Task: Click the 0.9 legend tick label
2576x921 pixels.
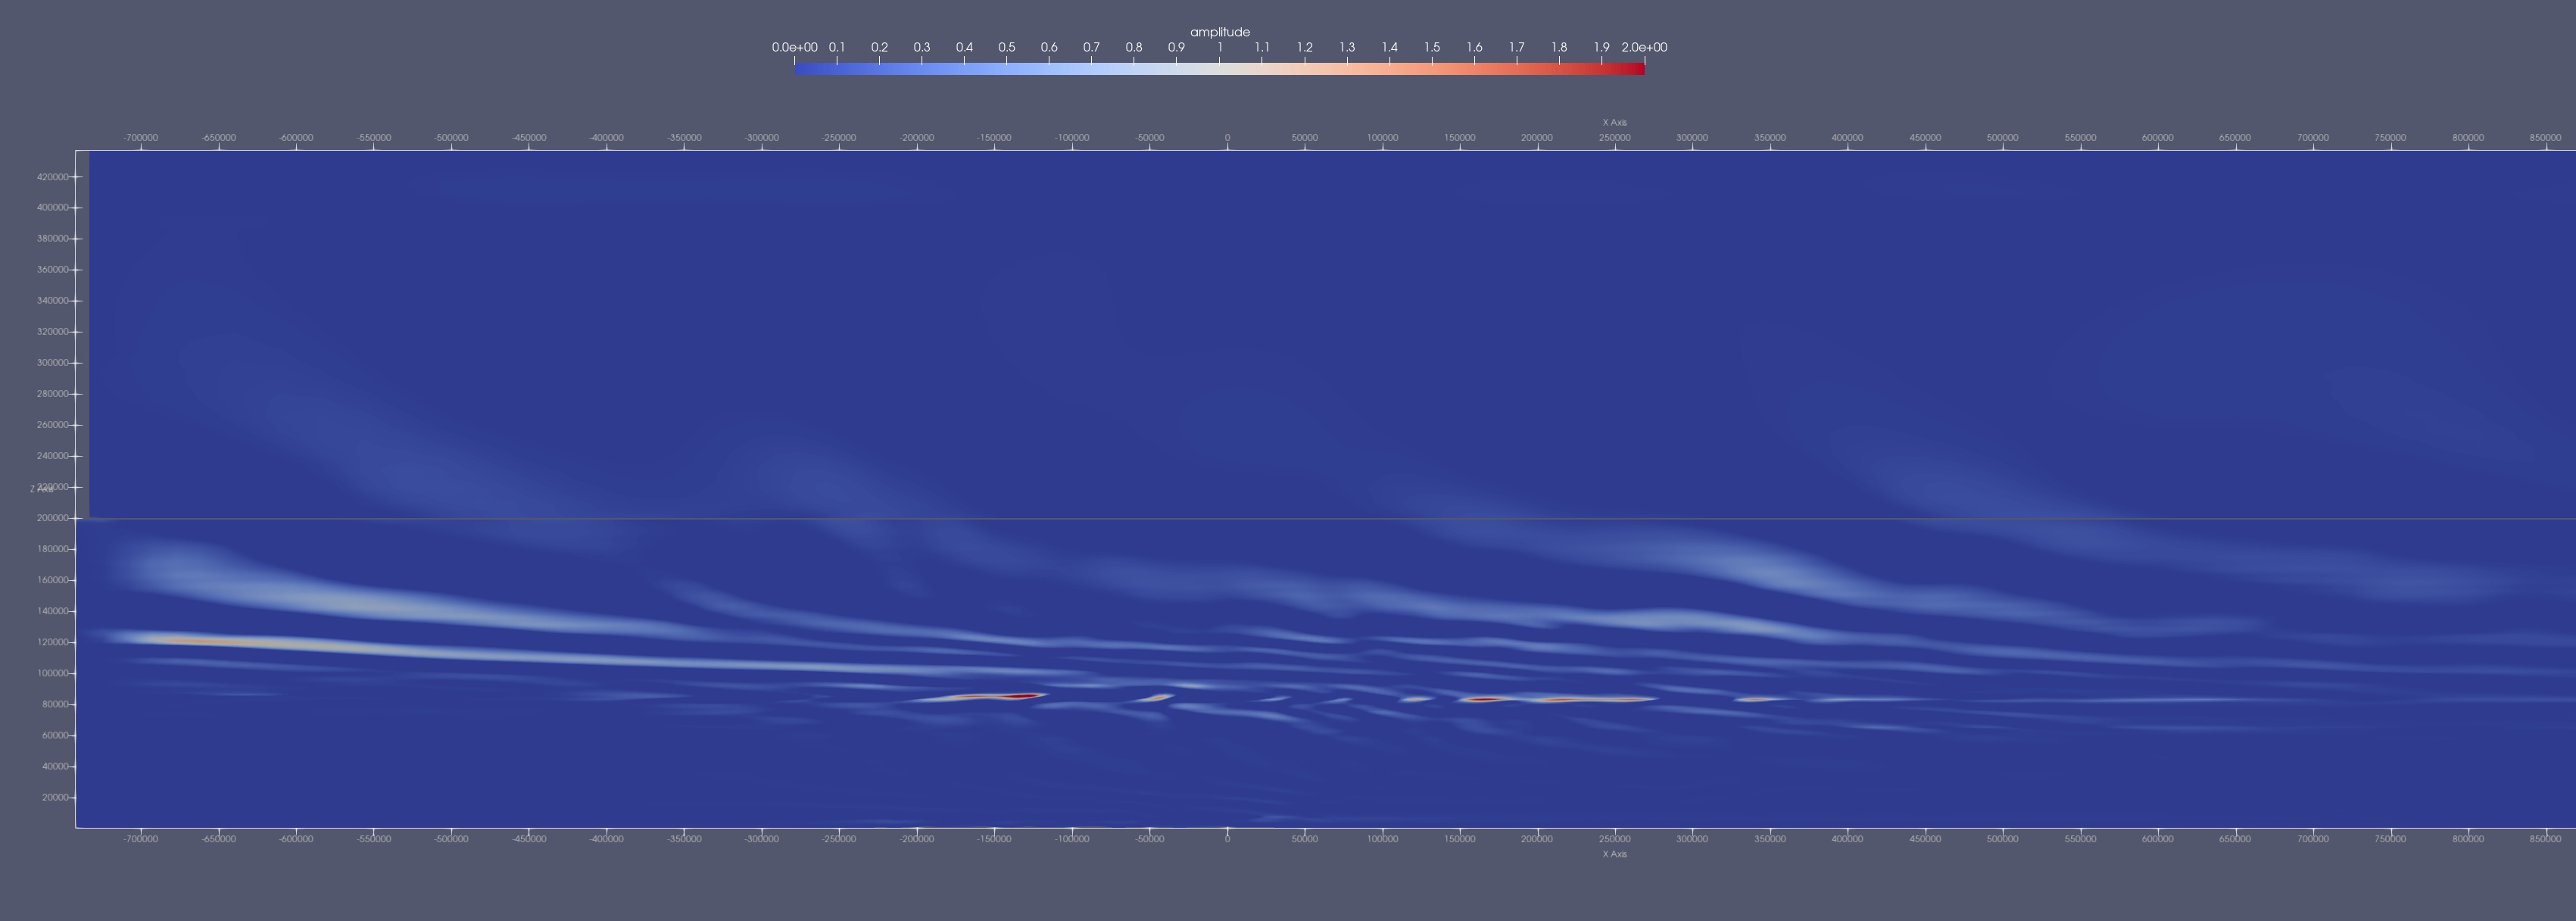Action: tap(1176, 47)
